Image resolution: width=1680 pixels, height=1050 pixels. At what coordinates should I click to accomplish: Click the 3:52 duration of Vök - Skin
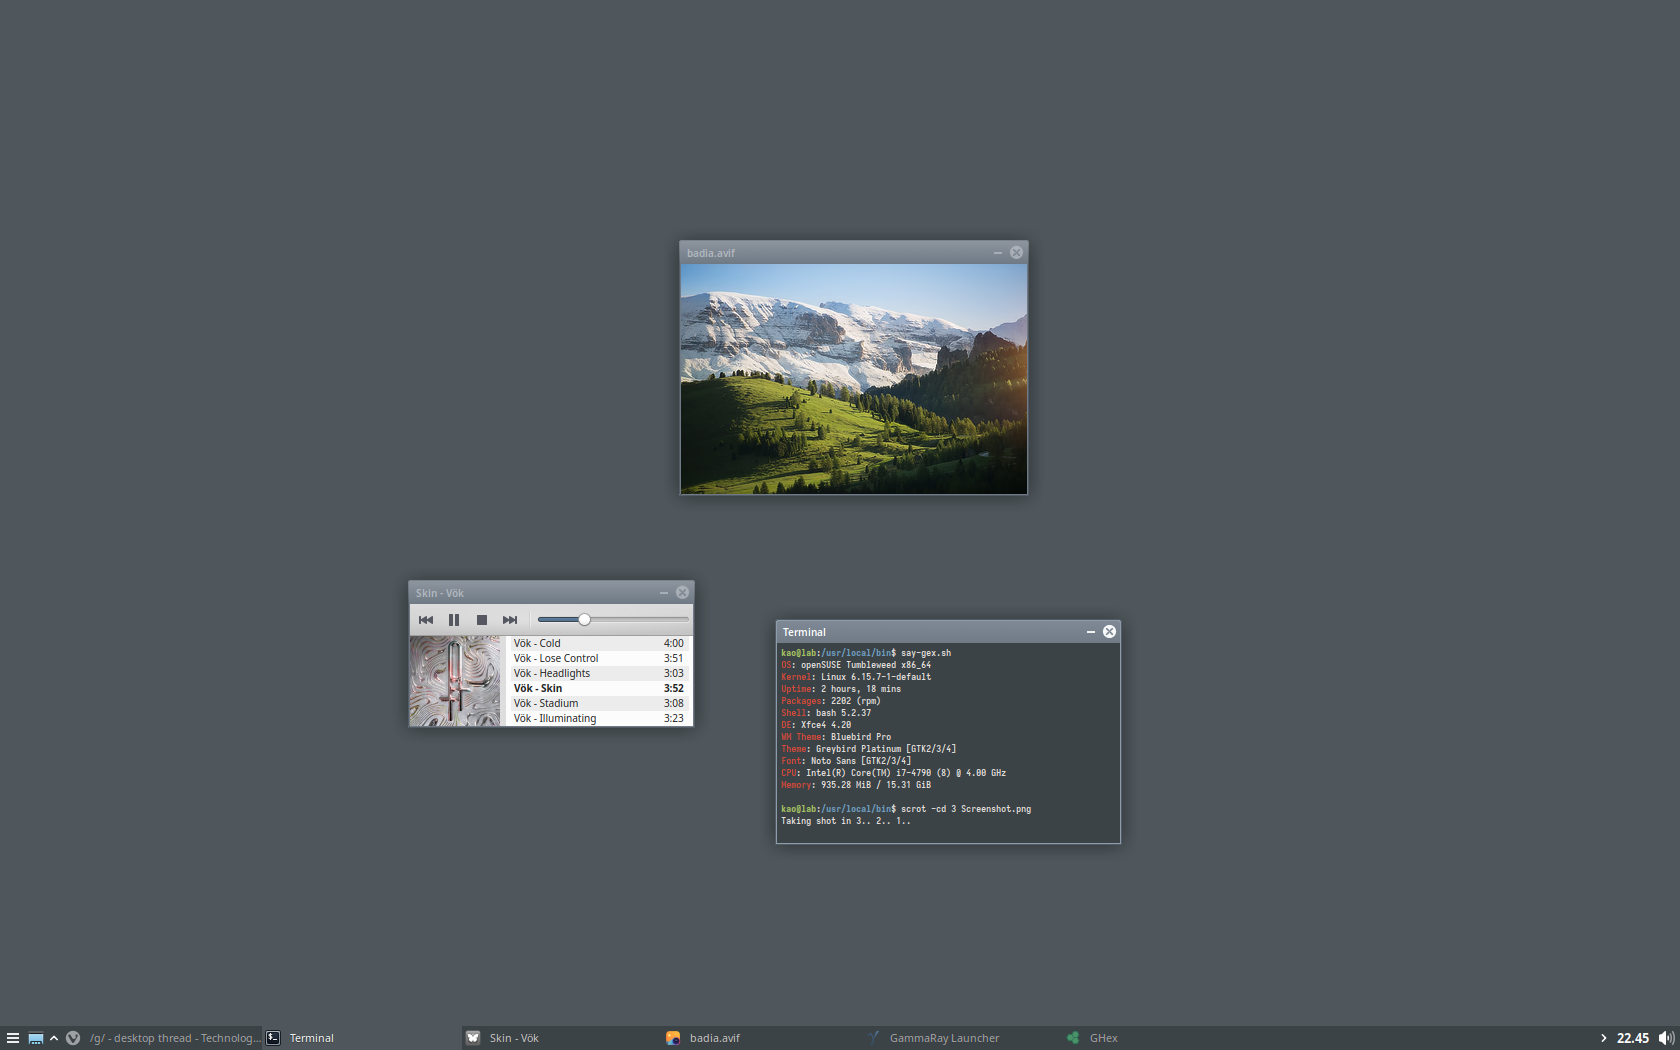[674, 688]
